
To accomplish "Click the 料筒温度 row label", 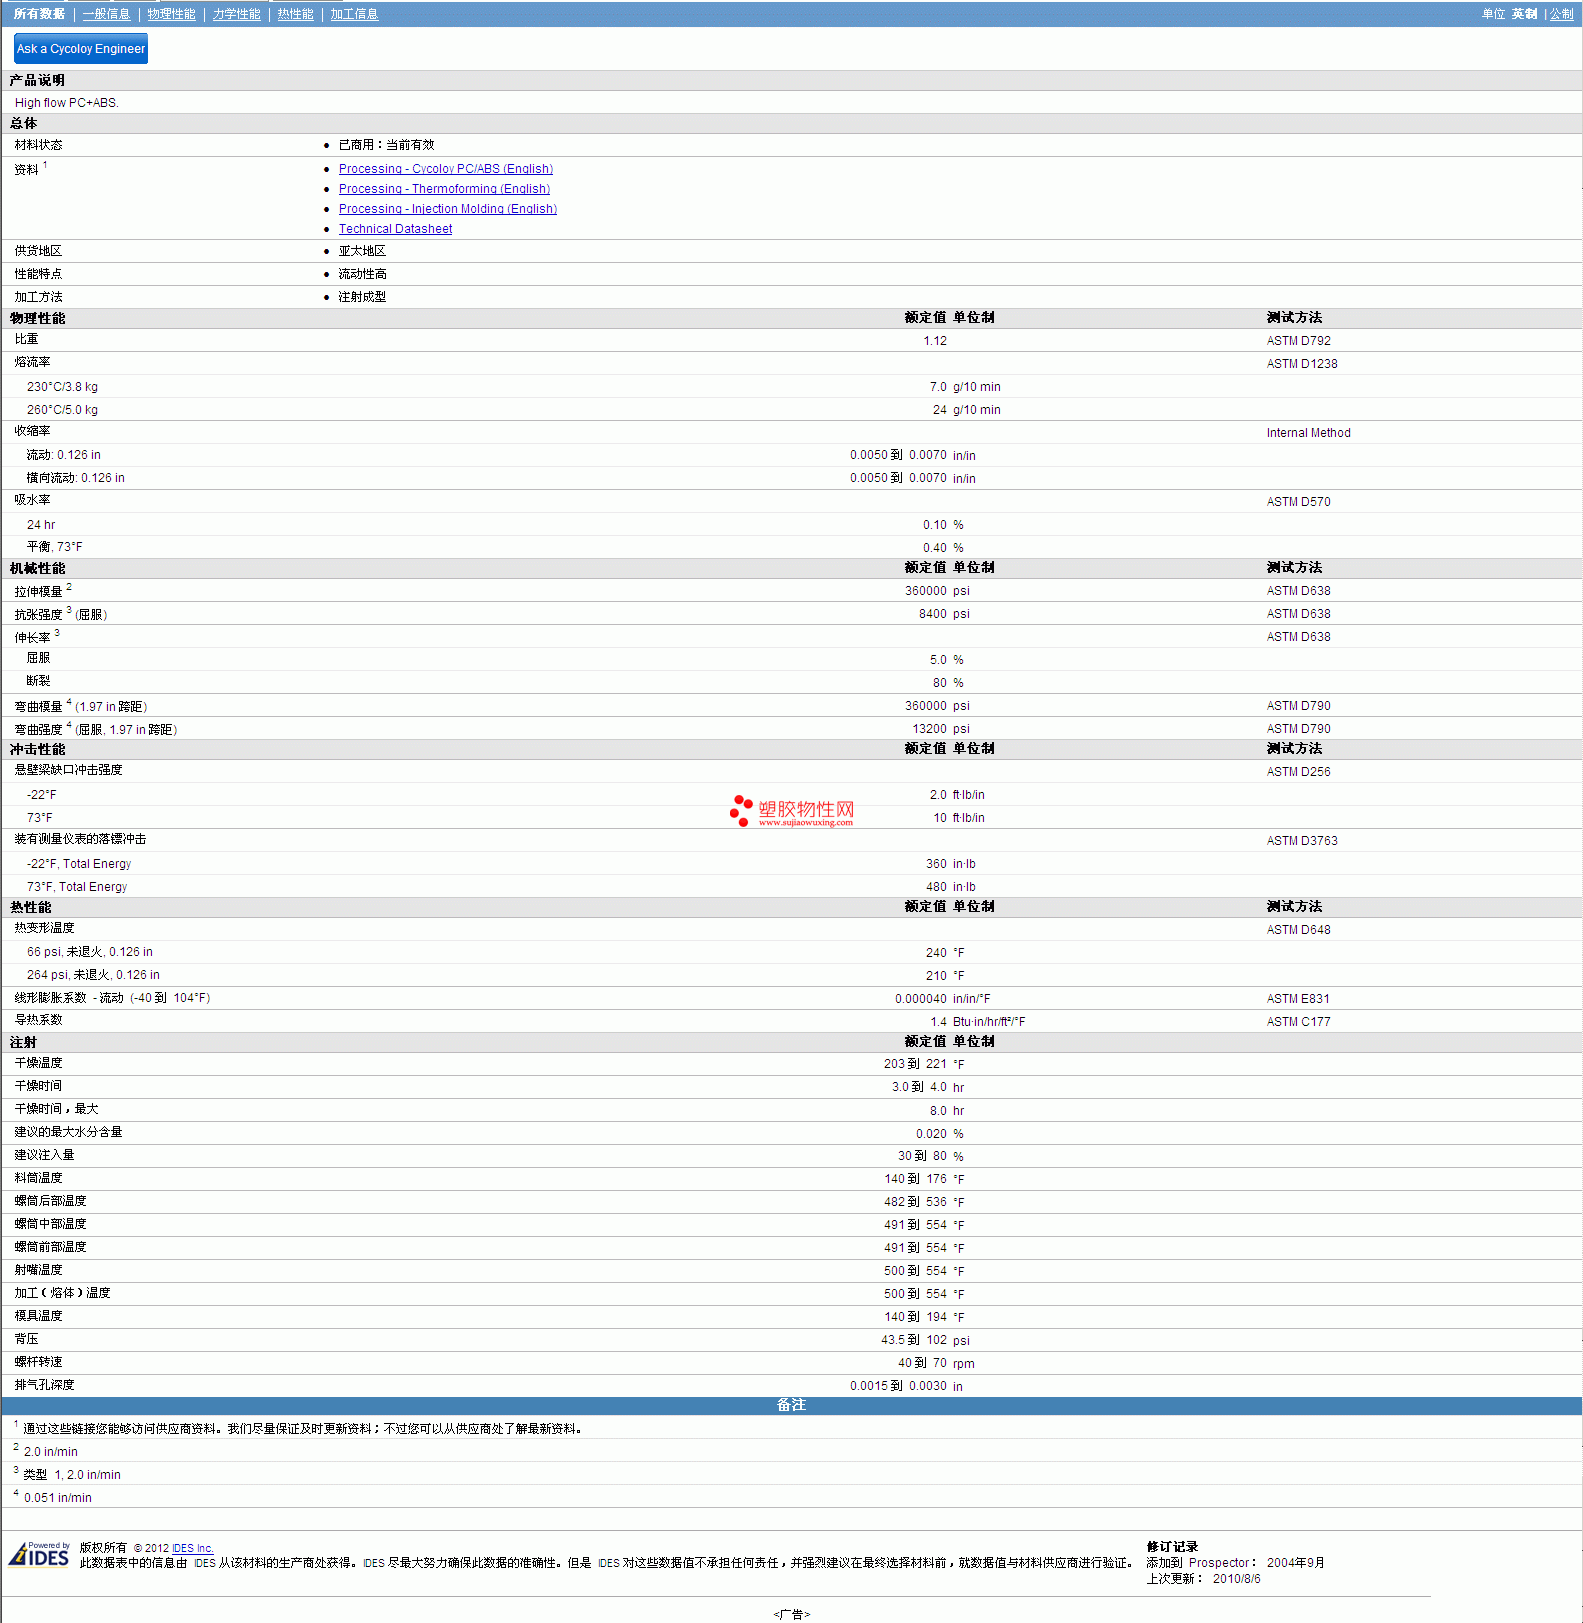I will pos(38,1178).
